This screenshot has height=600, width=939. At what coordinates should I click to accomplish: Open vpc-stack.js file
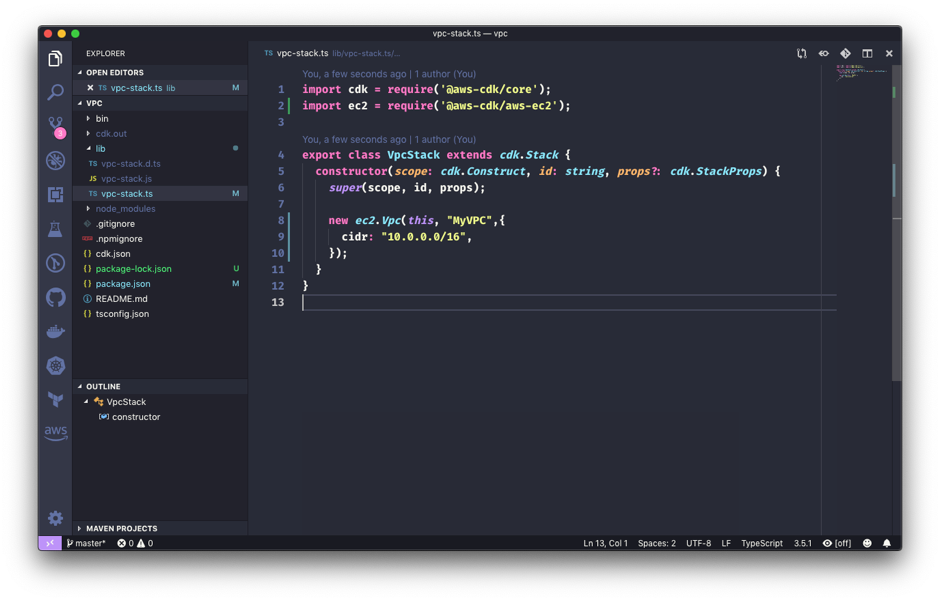point(160,178)
